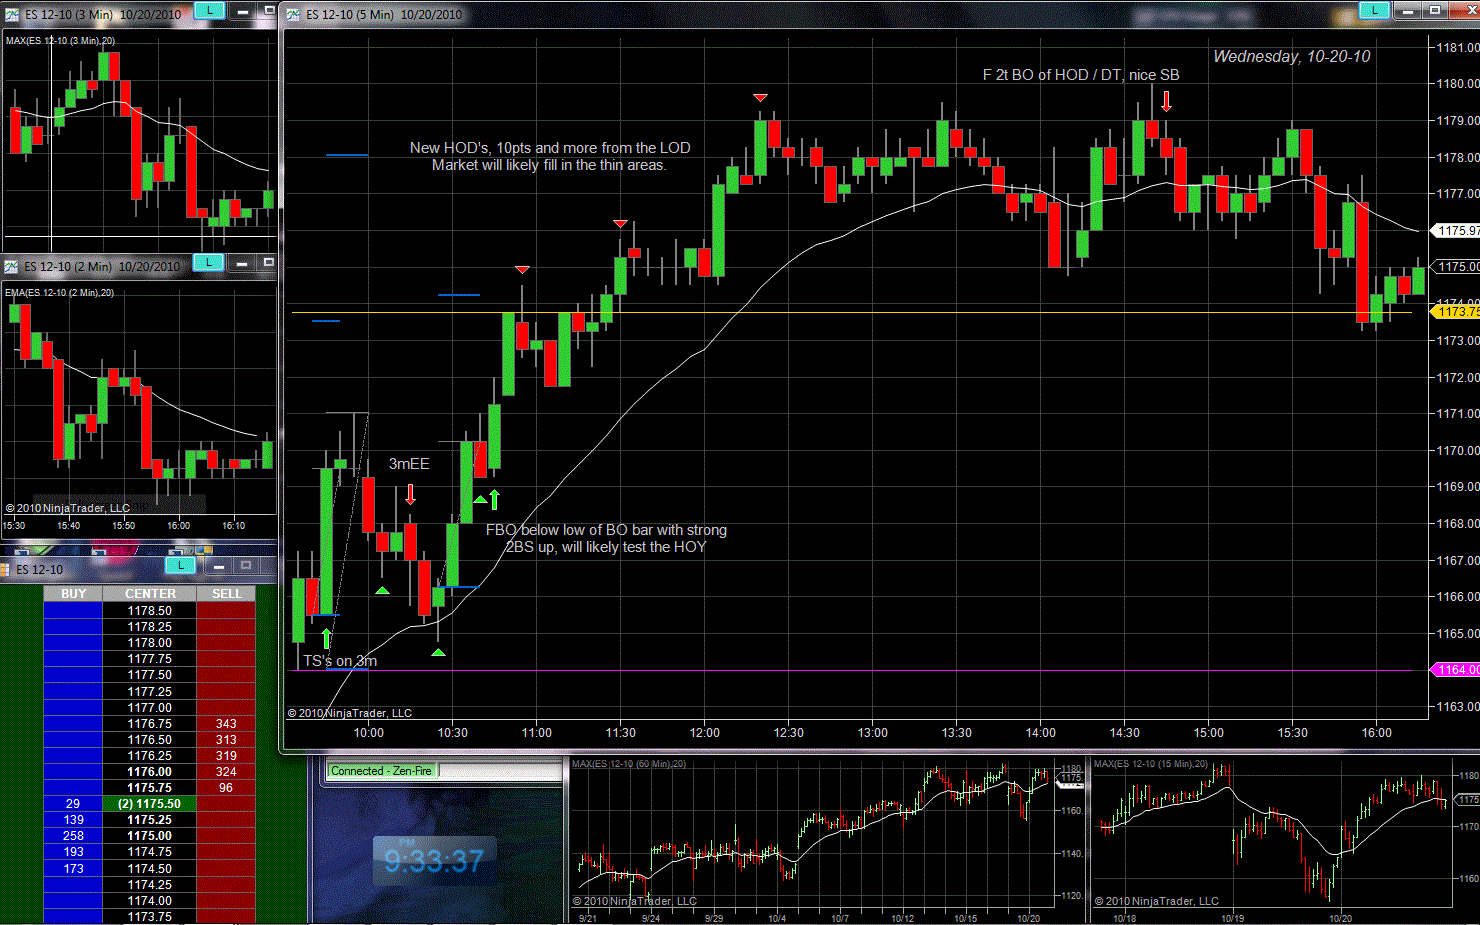Click the chart icon in the 3 Min window title
This screenshot has height=925, width=1480.
pyautogui.click(x=12, y=14)
